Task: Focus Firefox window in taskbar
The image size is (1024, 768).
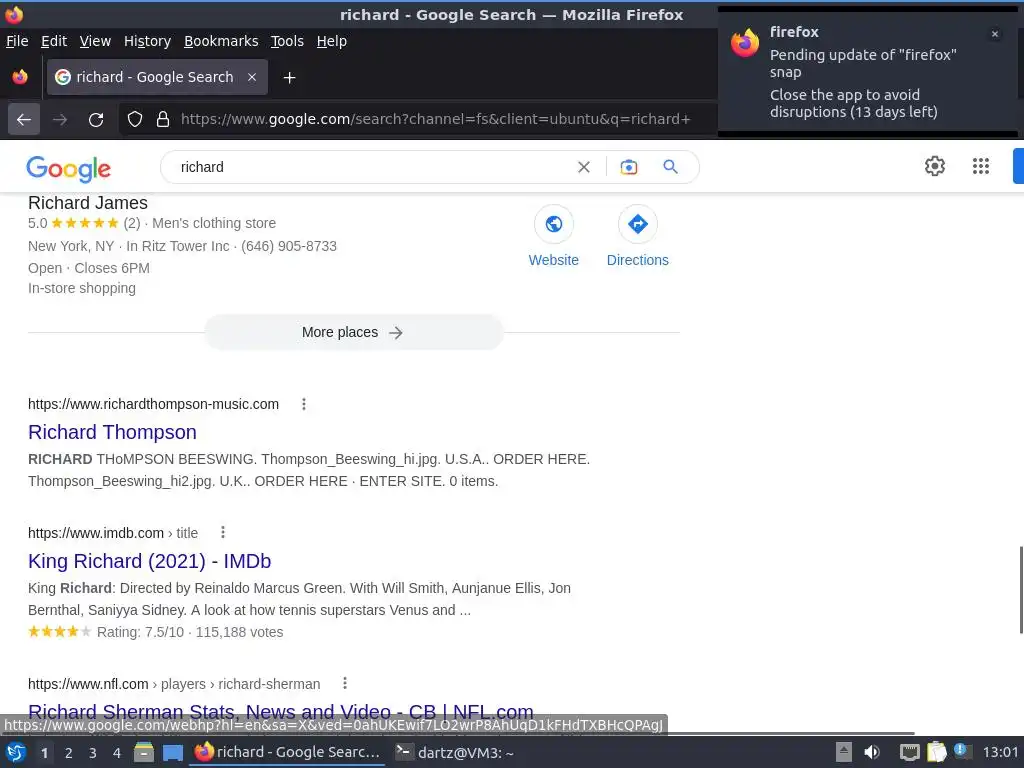Action: [x=287, y=752]
